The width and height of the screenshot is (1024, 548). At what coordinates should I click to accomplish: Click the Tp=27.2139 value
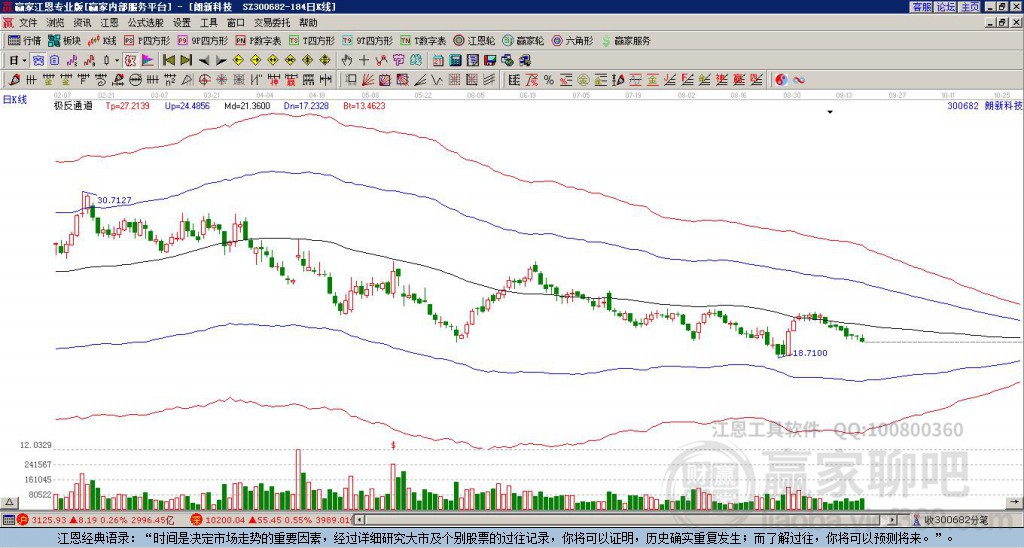[x=127, y=105]
